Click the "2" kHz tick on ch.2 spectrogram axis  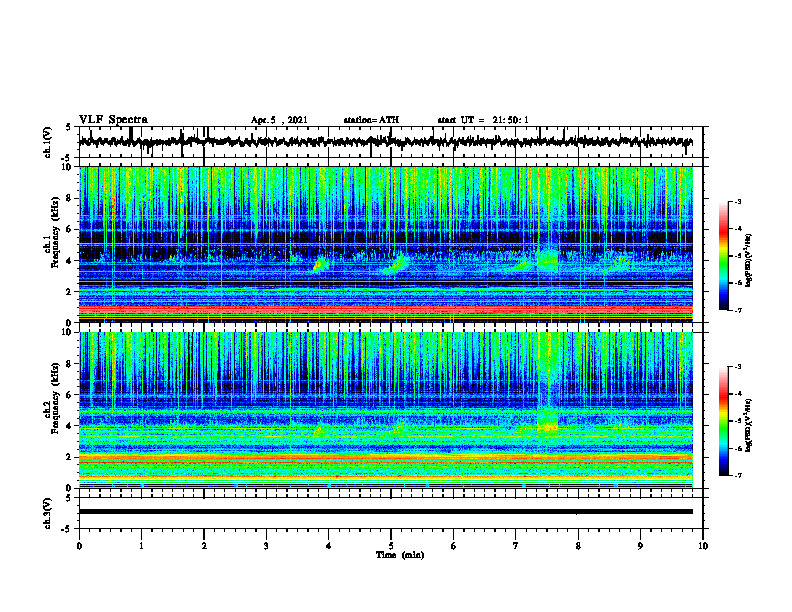point(71,457)
